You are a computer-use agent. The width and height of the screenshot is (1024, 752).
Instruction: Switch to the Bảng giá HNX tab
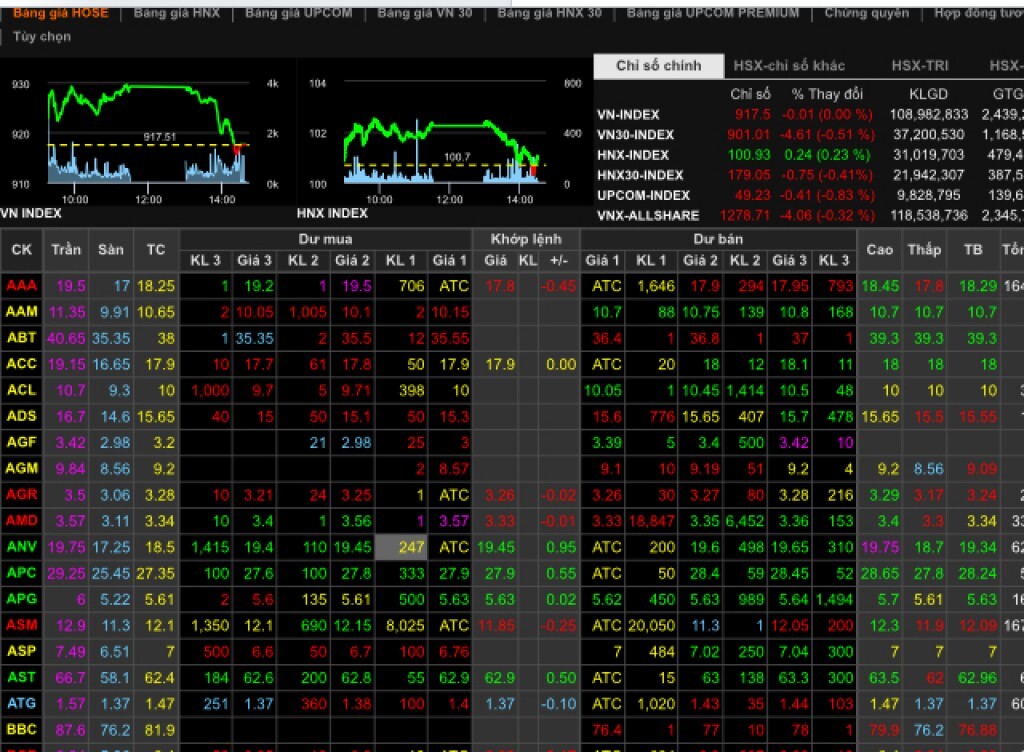(x=176, y=13)
